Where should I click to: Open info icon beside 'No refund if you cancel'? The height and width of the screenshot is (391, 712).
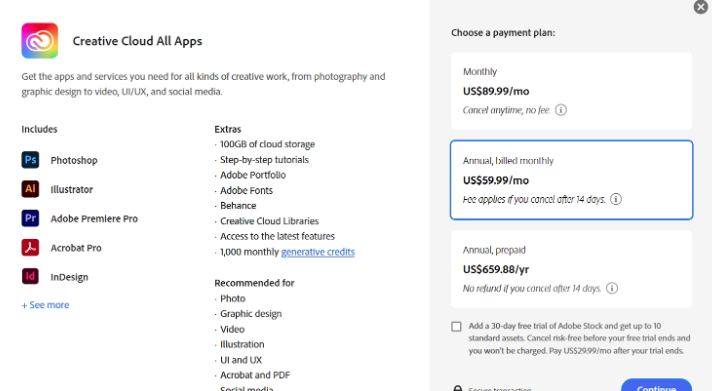(612, 288)
